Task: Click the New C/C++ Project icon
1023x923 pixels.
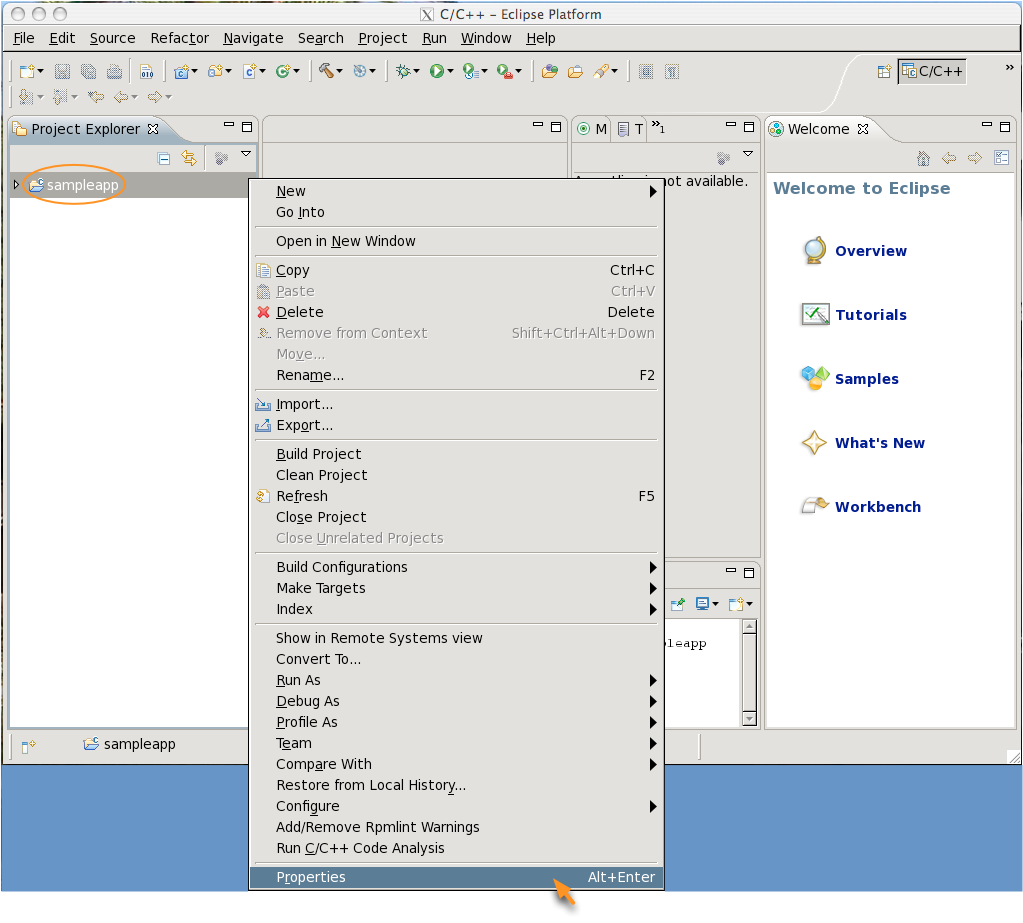Action: (x=181, y=72)
